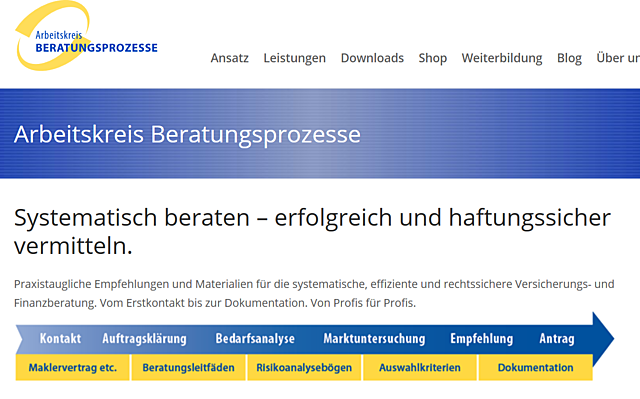Open the Shop menu item

[432, 58]
